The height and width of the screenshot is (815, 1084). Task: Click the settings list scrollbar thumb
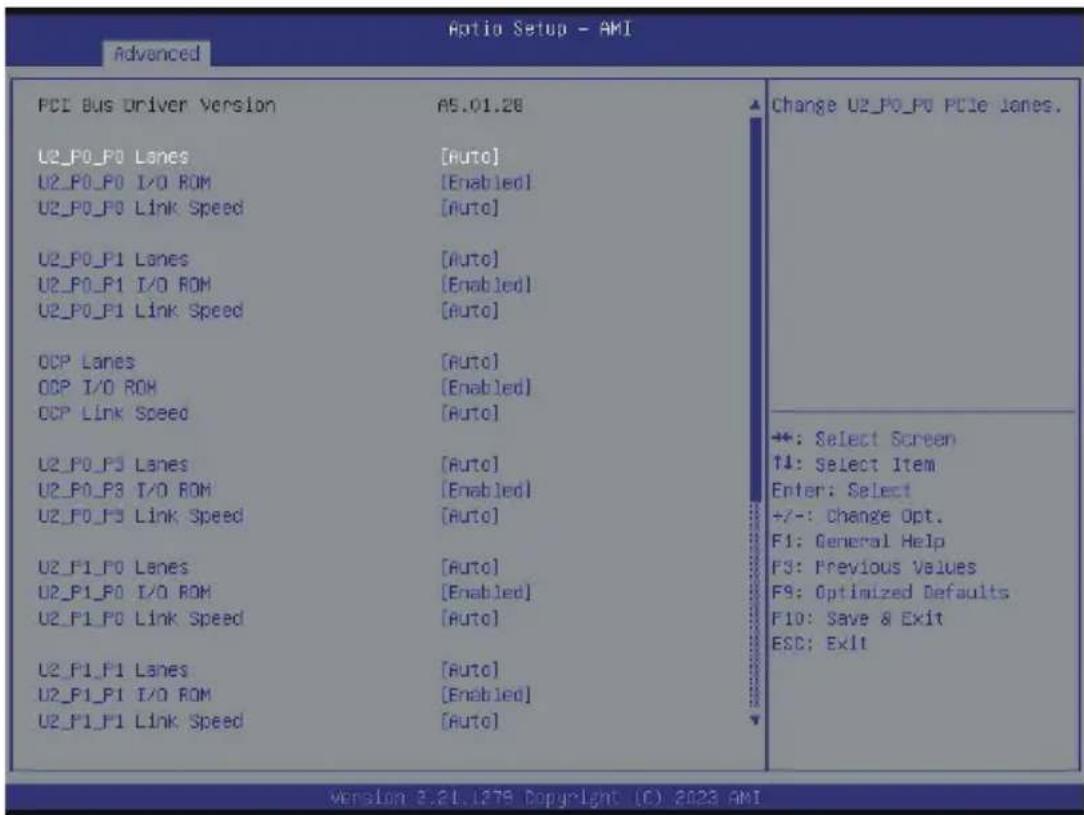755,308
